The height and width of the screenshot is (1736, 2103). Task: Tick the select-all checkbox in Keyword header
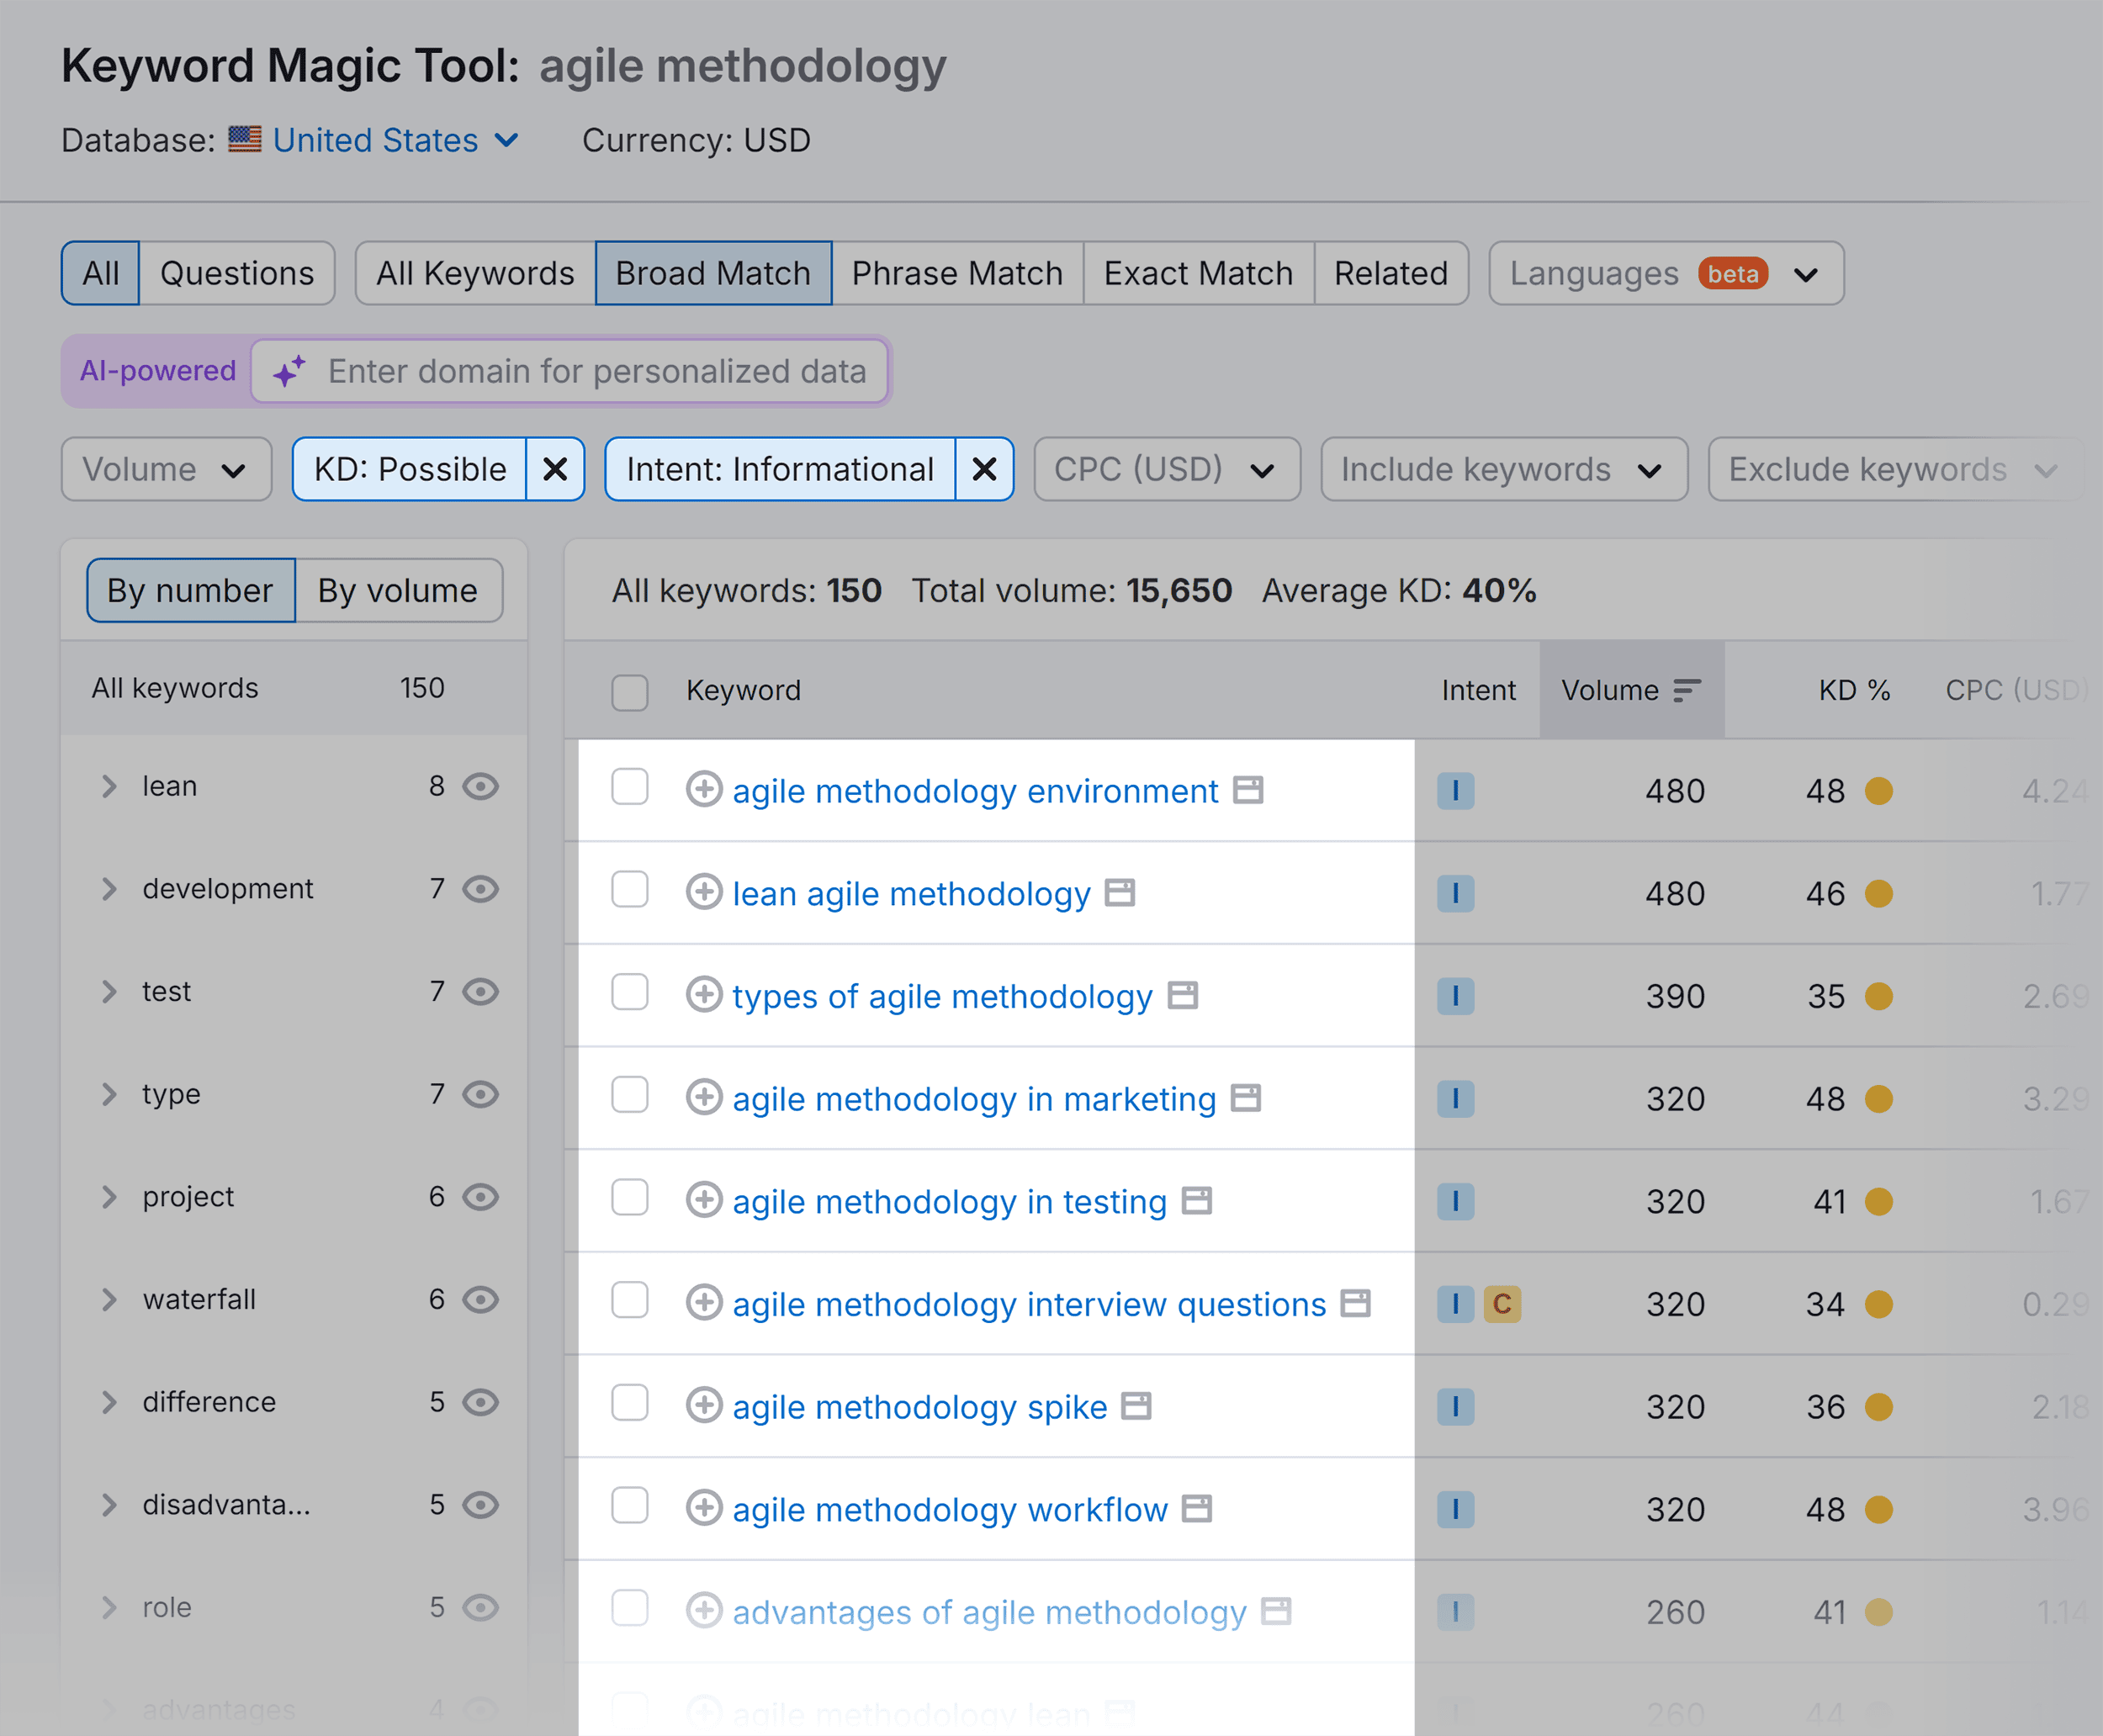pos(630,691)
